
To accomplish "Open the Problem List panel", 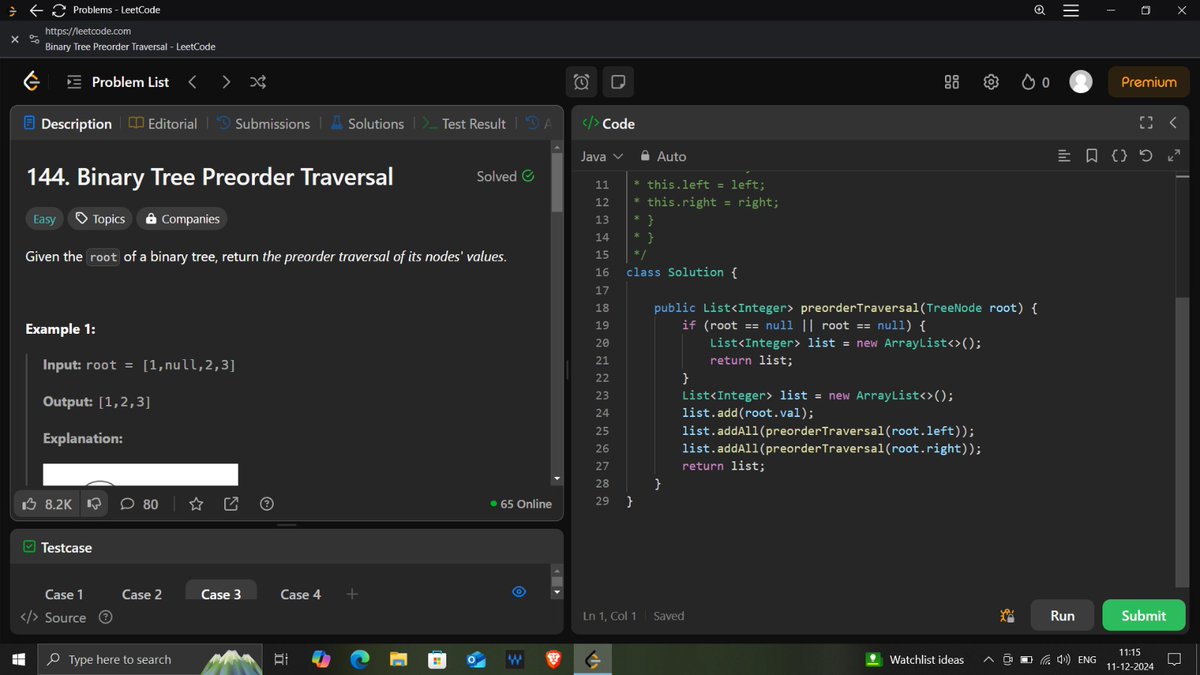I will (x=118, y=82).
